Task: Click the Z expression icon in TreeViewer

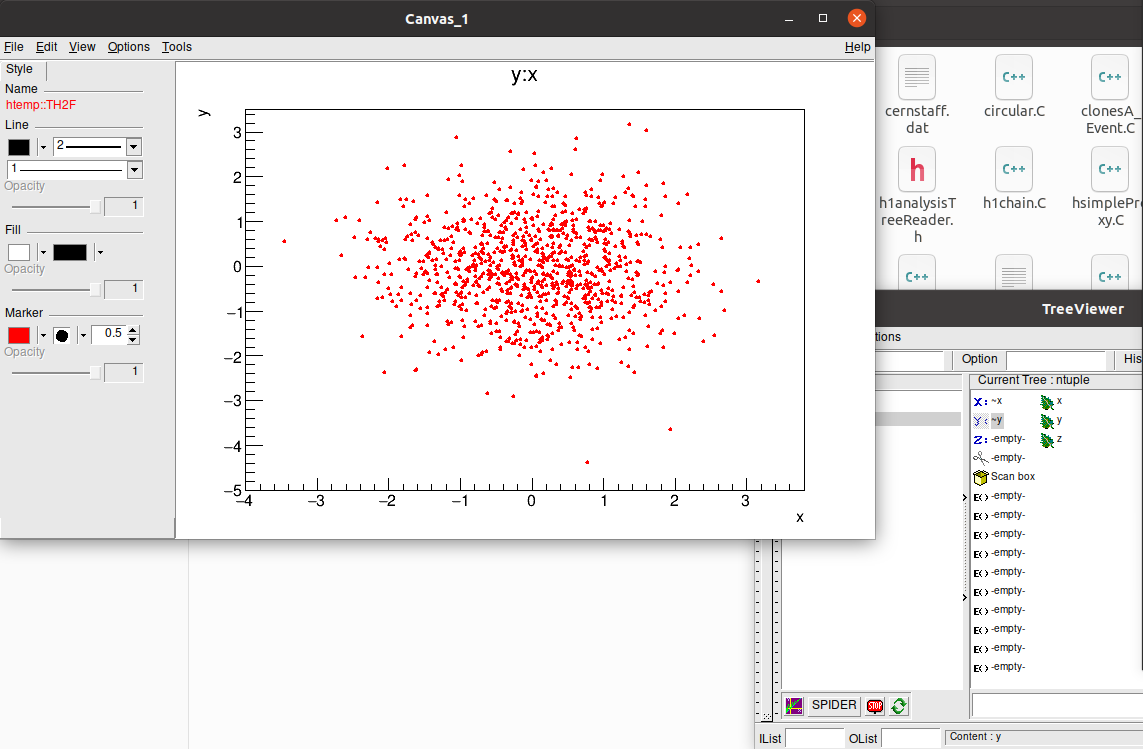Action: (x=980, y=440)
